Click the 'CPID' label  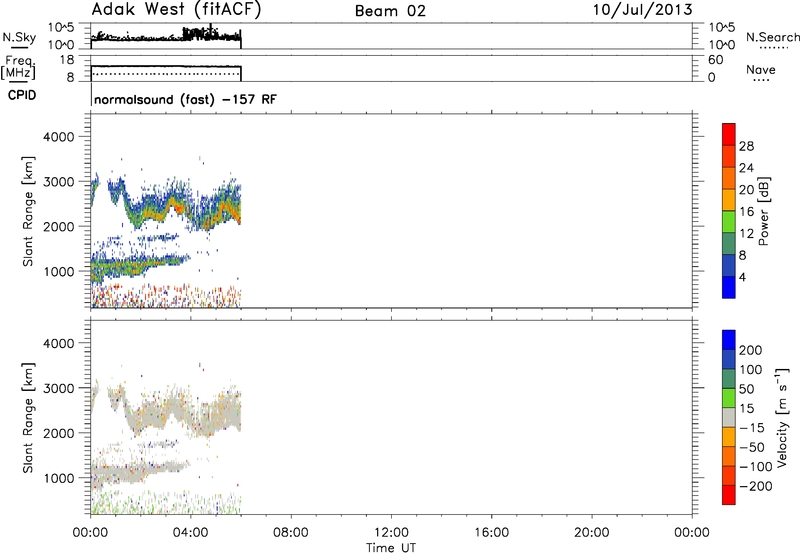pyautogui.click(x=21, y=95)
